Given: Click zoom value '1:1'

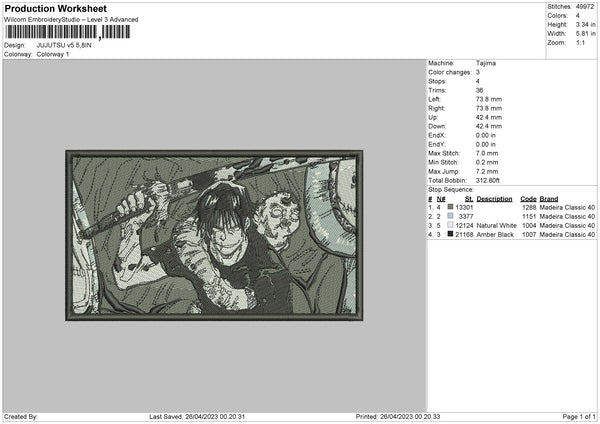Looking at the screenshot, I should pos(580,42).
